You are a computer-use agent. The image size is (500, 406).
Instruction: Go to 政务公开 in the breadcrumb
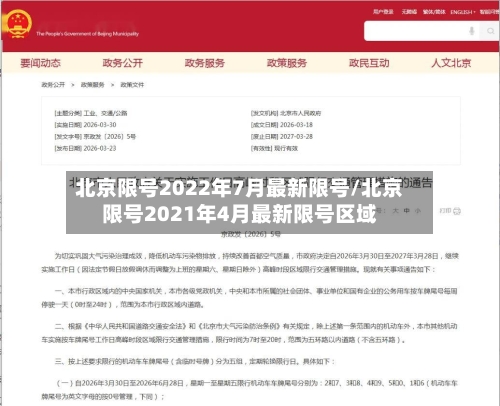point(53,85)
